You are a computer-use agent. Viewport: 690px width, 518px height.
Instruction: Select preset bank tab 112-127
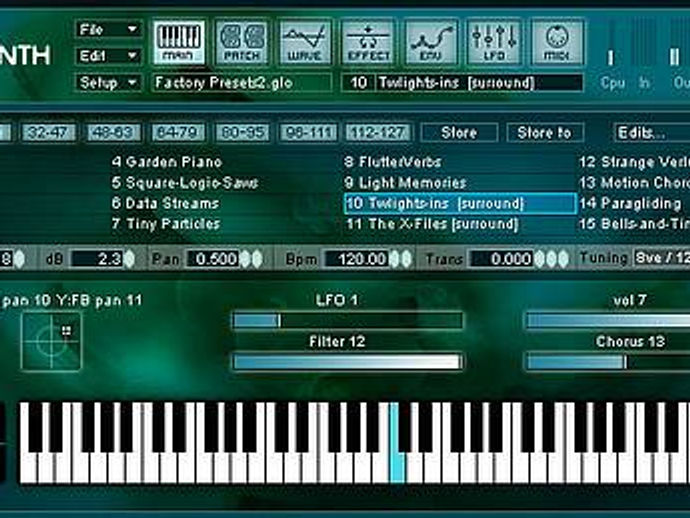pyautogui.click(x=378, y=132)
